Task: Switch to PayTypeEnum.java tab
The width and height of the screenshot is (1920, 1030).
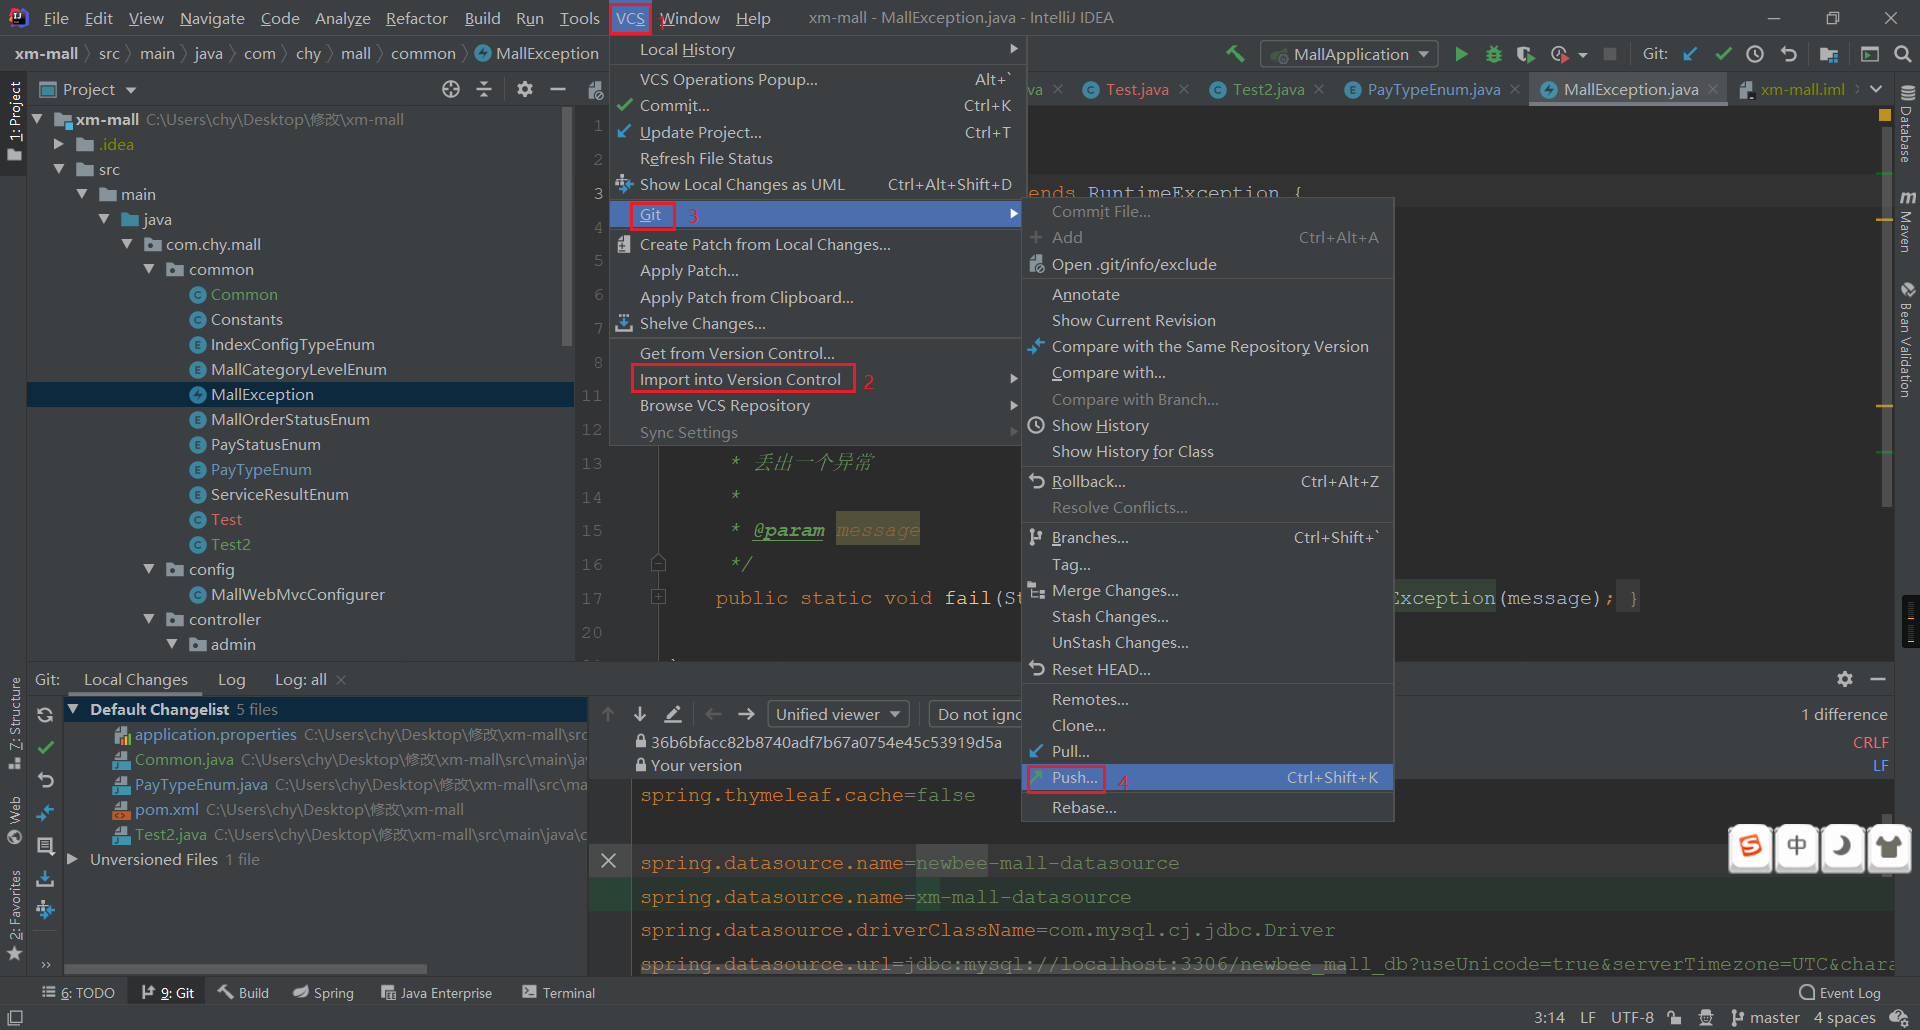Action: point(1433,89)
